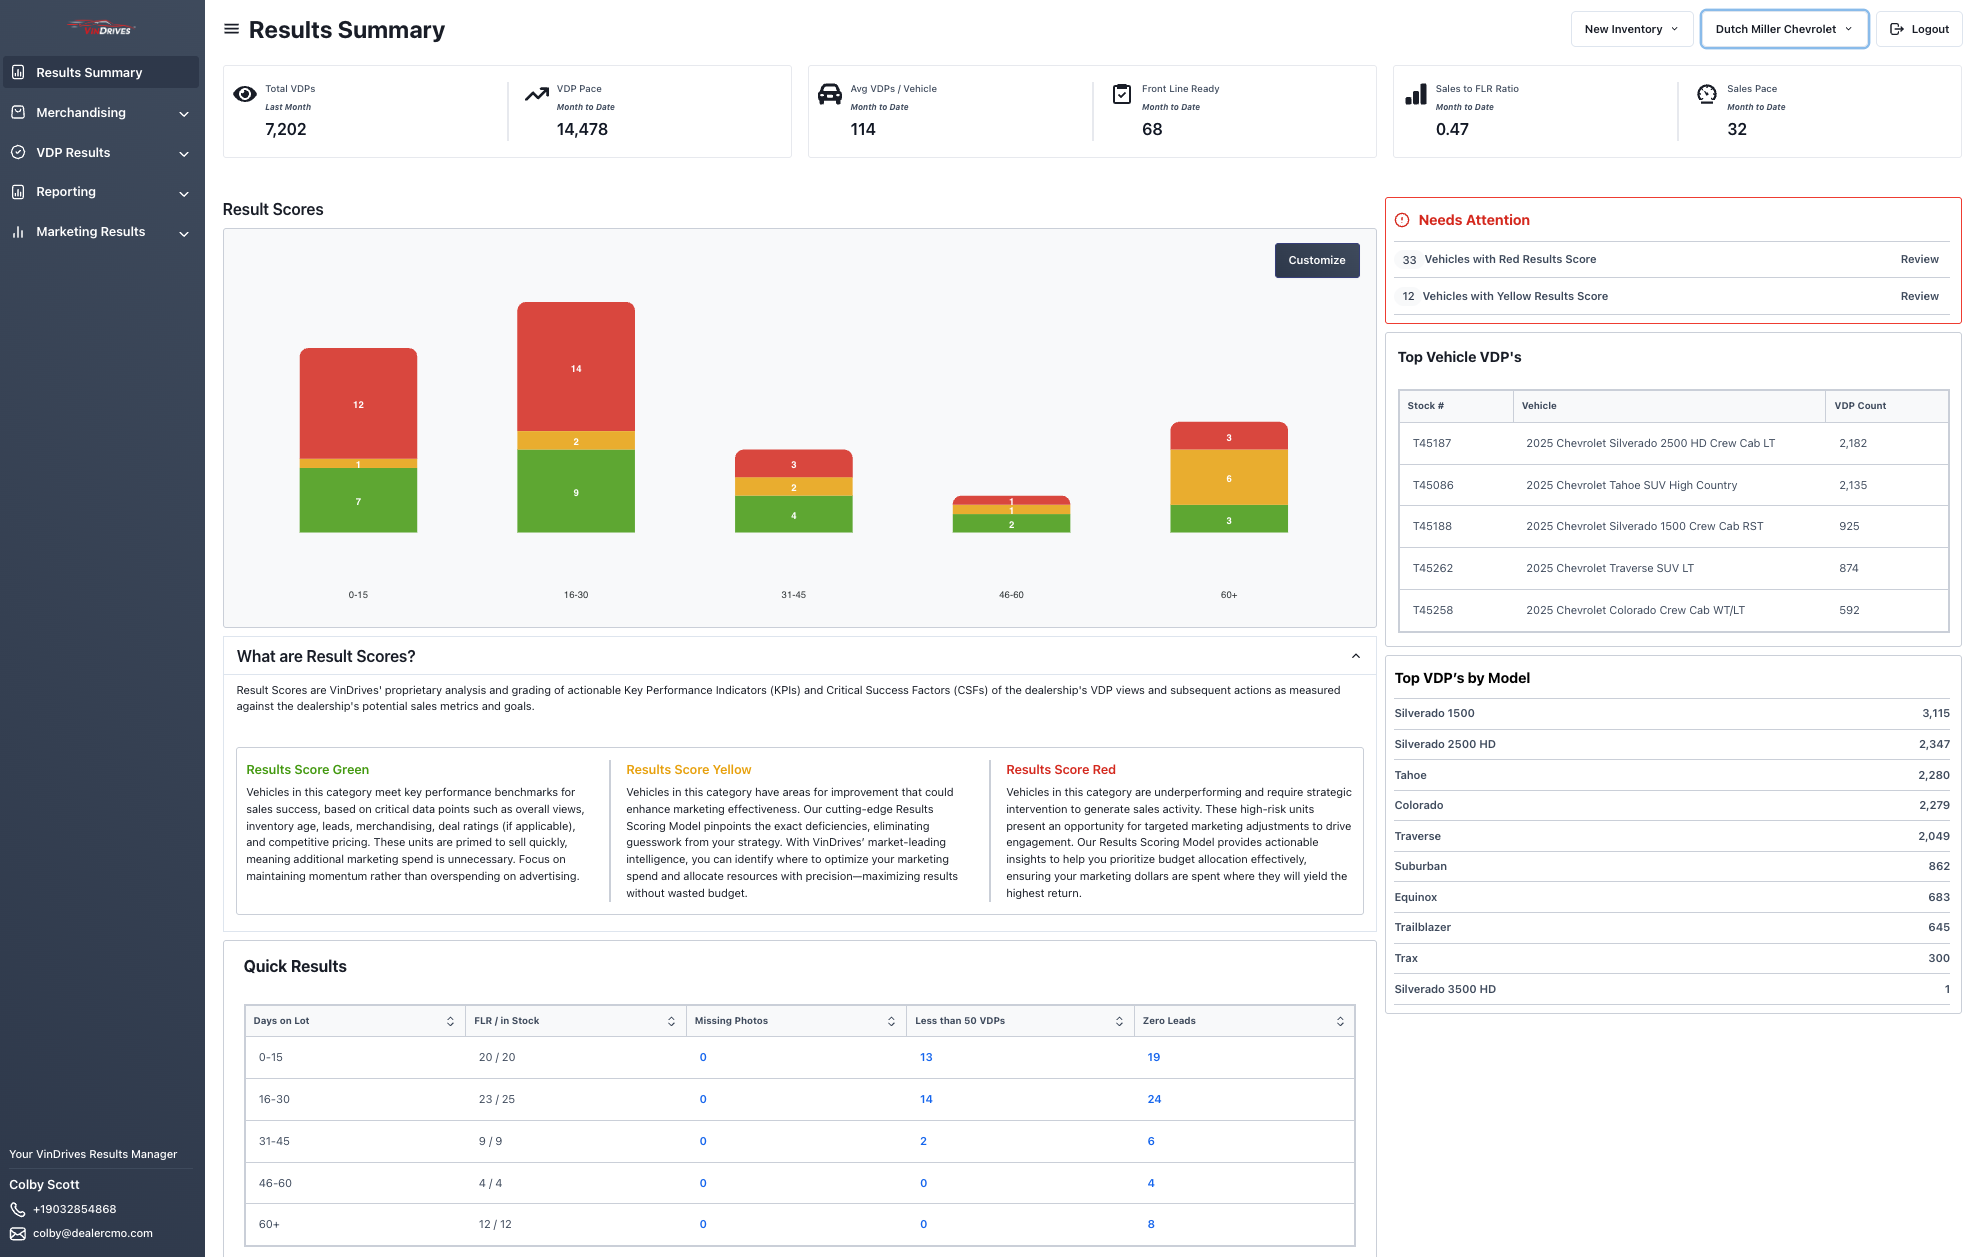The image size is (1976, 1257).
Task: Click the Sales to FLR Ratio bar icon
Action: 1415,94
